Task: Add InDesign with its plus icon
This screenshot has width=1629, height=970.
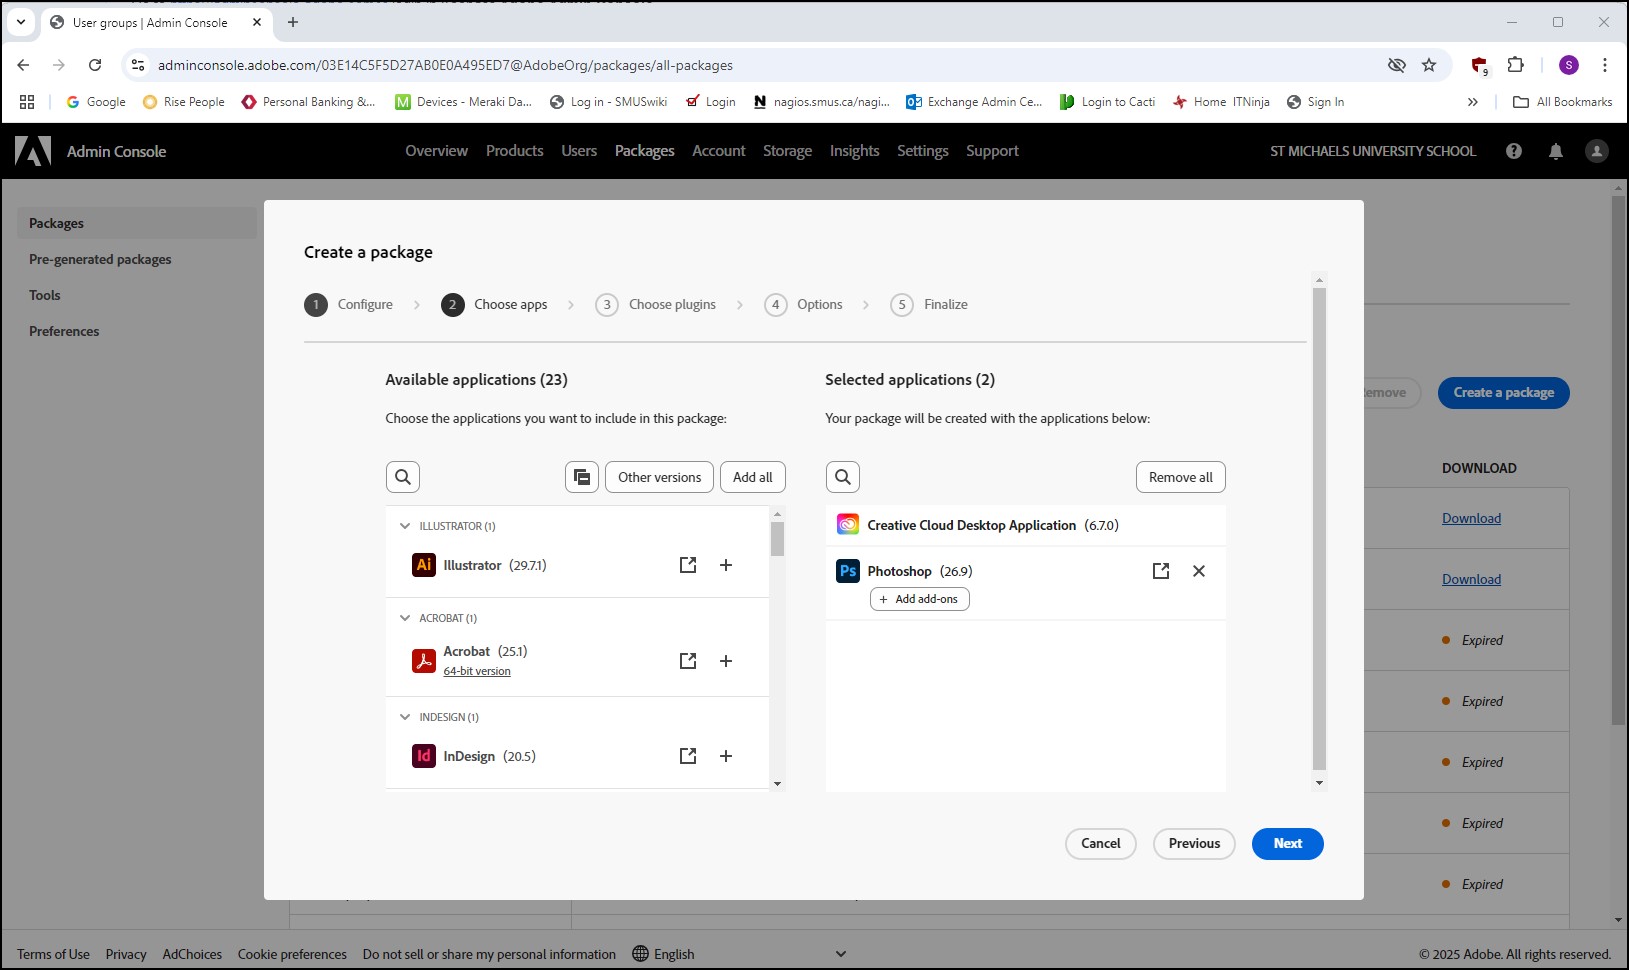Action: click(726, 756)
